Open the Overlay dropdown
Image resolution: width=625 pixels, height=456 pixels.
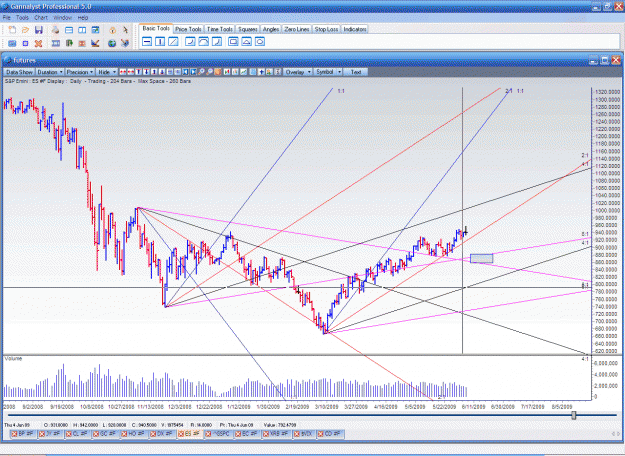[x=298, y=72]
